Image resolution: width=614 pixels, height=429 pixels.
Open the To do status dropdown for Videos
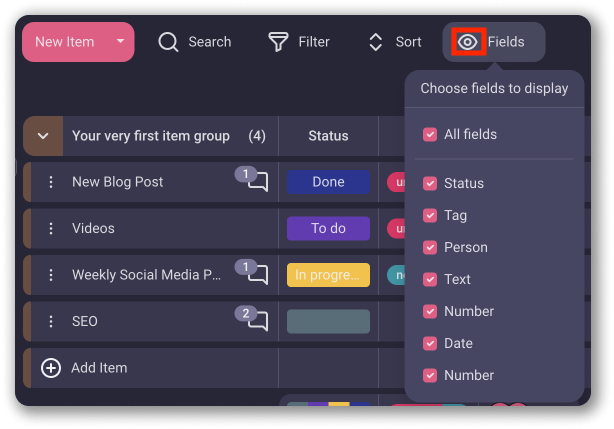point(328,228)
